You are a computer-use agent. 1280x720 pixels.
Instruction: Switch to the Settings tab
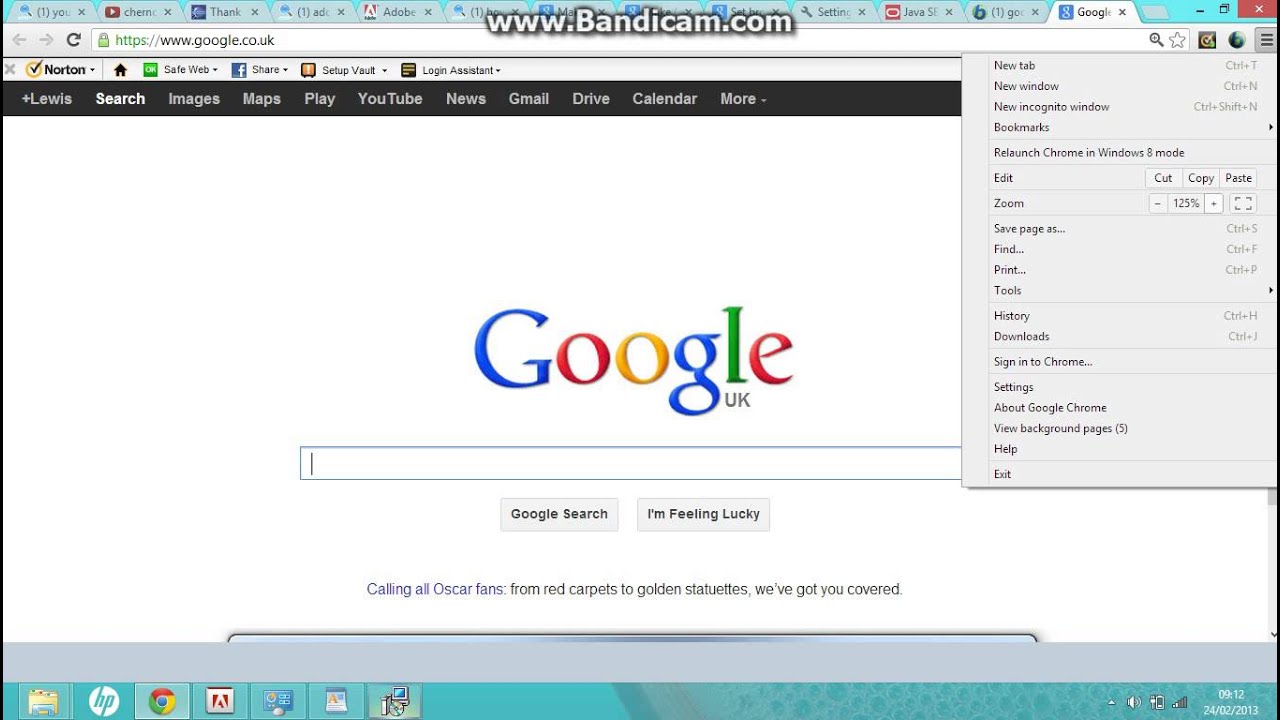[x=833, y=12]
